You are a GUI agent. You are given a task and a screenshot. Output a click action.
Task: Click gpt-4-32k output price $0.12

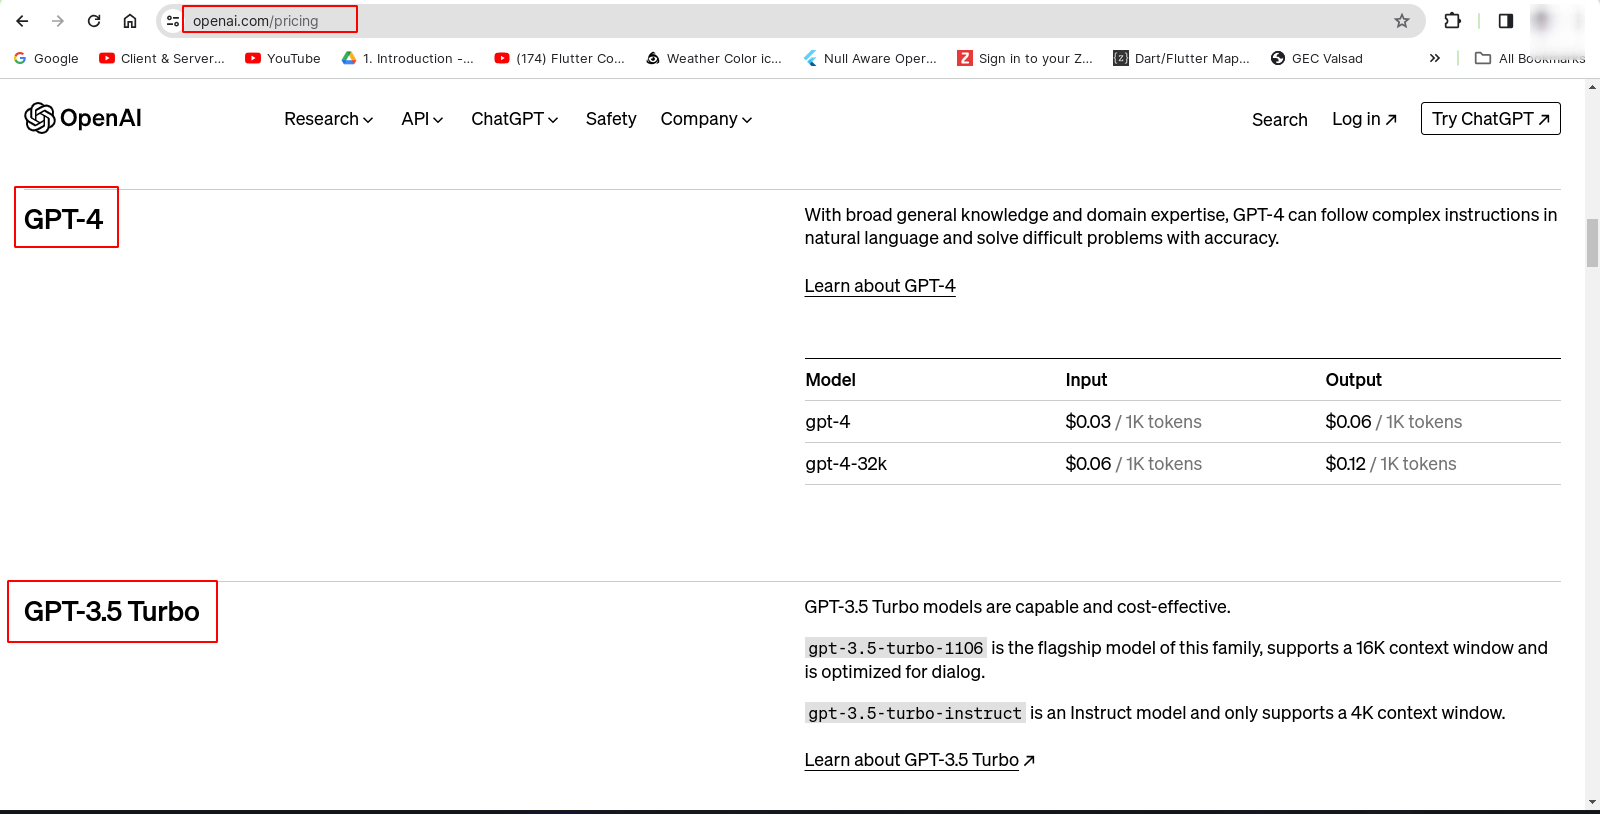[1345, 464]
